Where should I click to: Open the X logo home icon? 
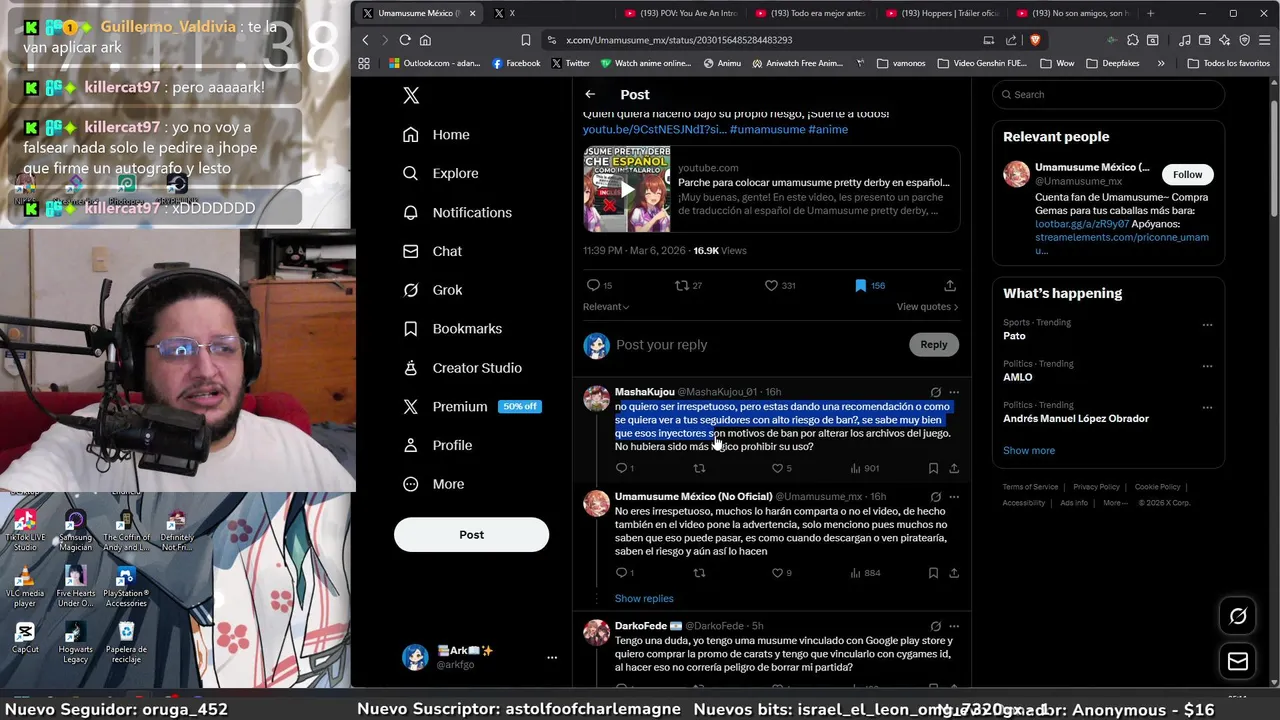(x=411, y=95)
